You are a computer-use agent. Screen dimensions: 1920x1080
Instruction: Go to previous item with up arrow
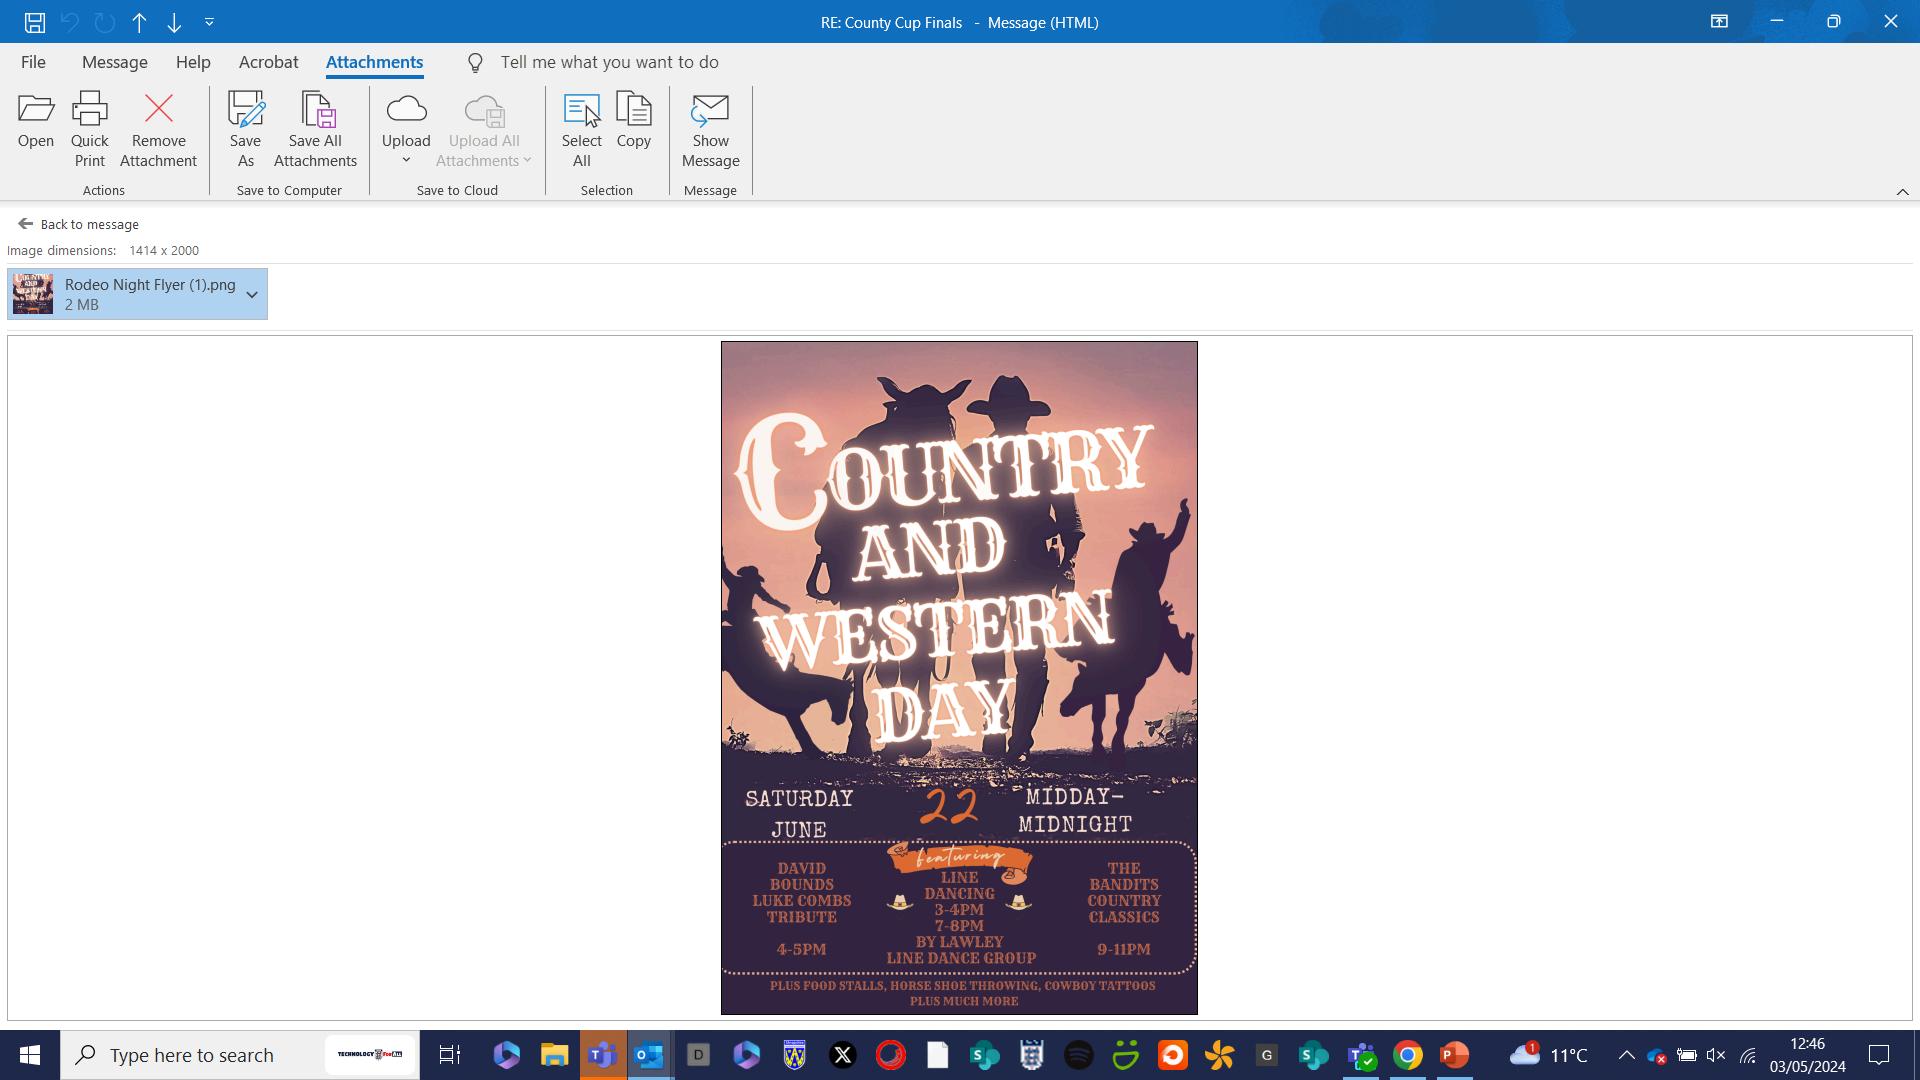click(139, 22)
